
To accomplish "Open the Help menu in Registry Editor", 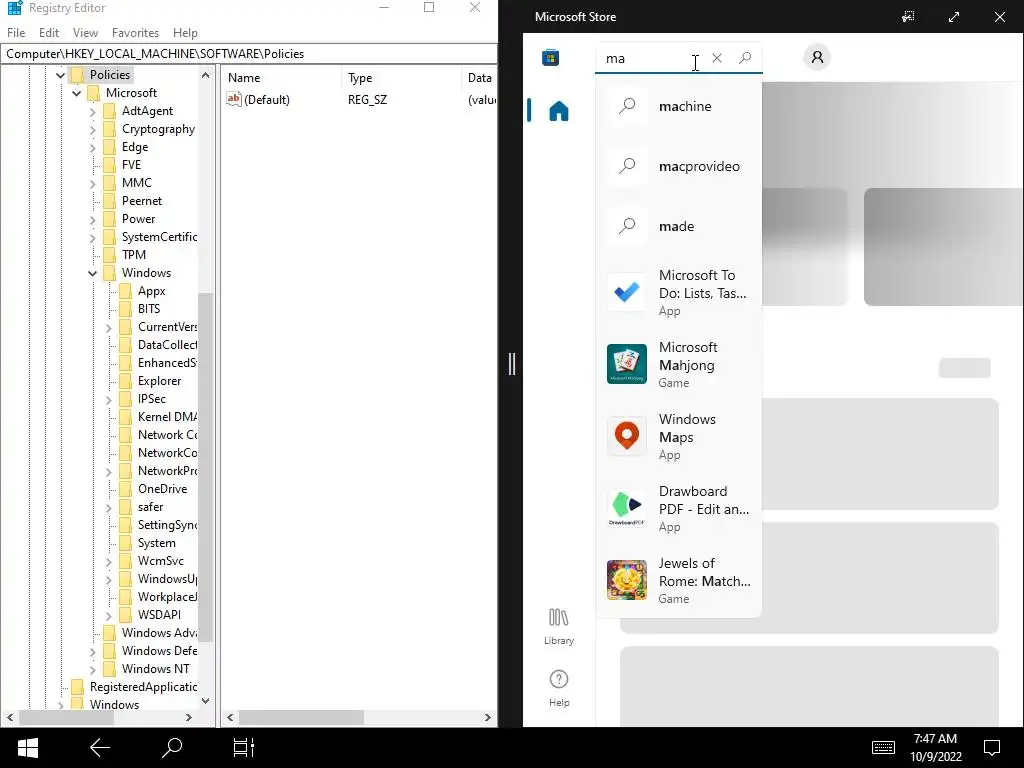I will coord(185,33).
